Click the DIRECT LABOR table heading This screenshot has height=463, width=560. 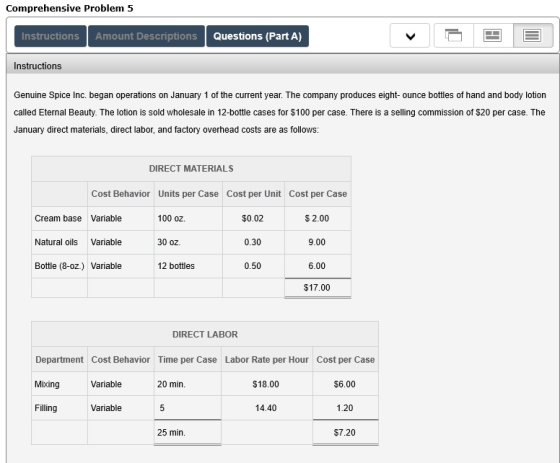click(x=205, y=334)
